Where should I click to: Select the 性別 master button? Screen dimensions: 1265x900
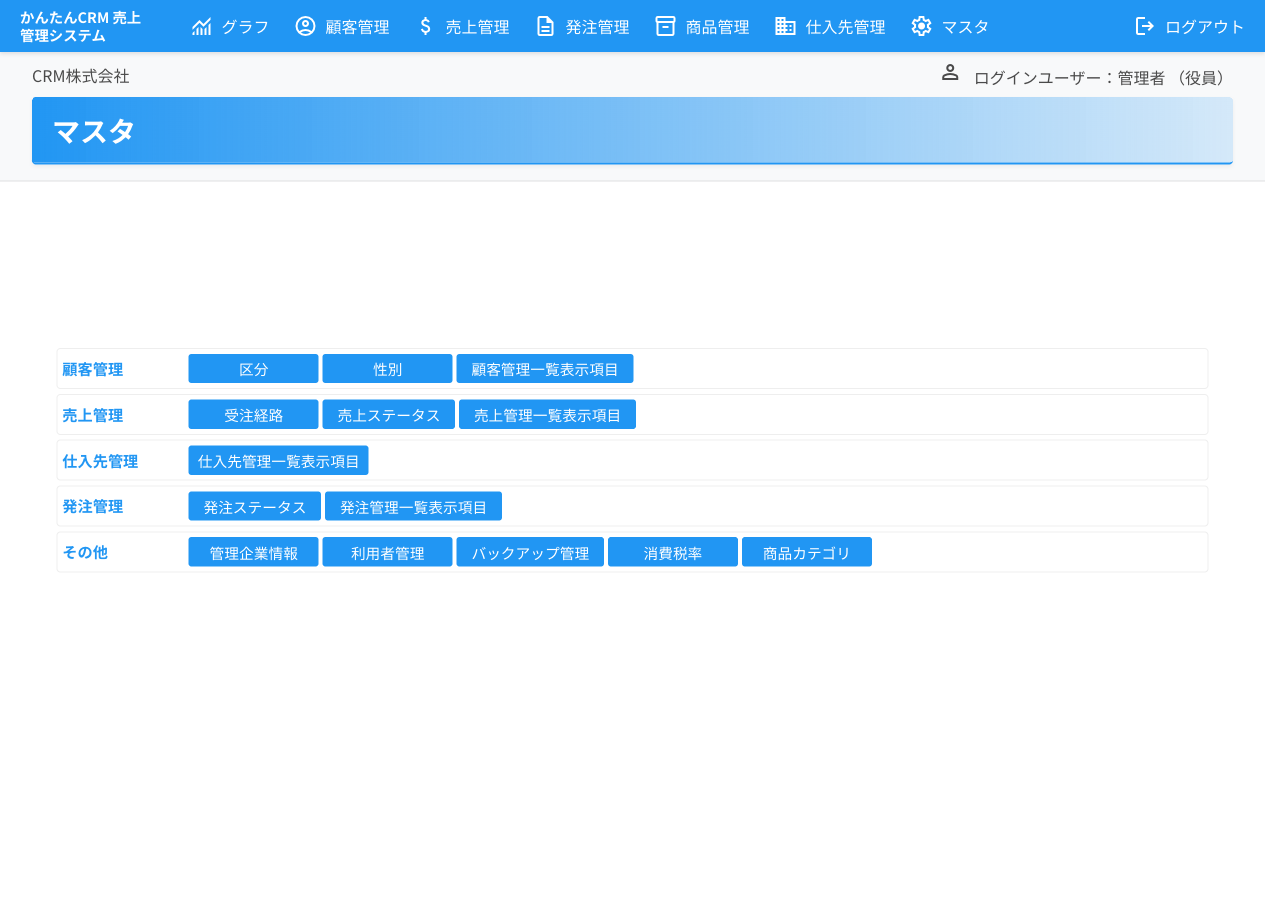[x=387, y=369]
